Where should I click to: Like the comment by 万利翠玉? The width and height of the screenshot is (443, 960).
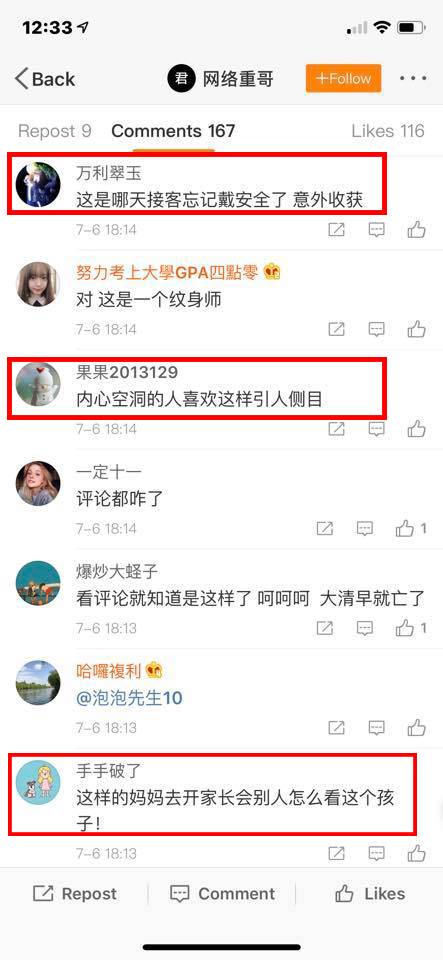[x=417, y=230]
